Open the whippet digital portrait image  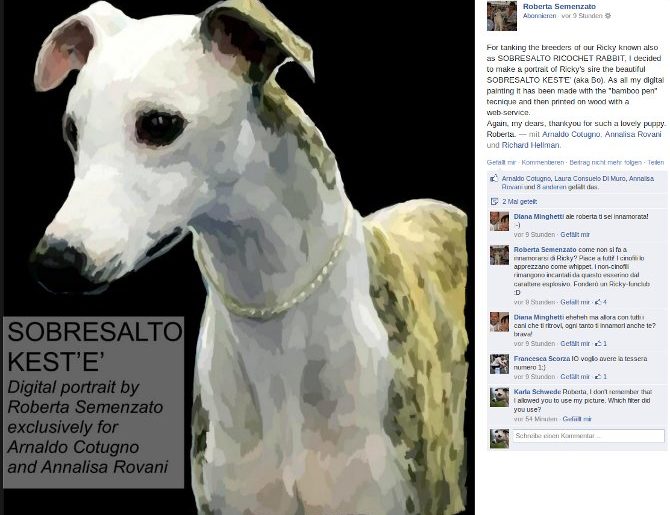pyautogui.click(x=239, y=257)
